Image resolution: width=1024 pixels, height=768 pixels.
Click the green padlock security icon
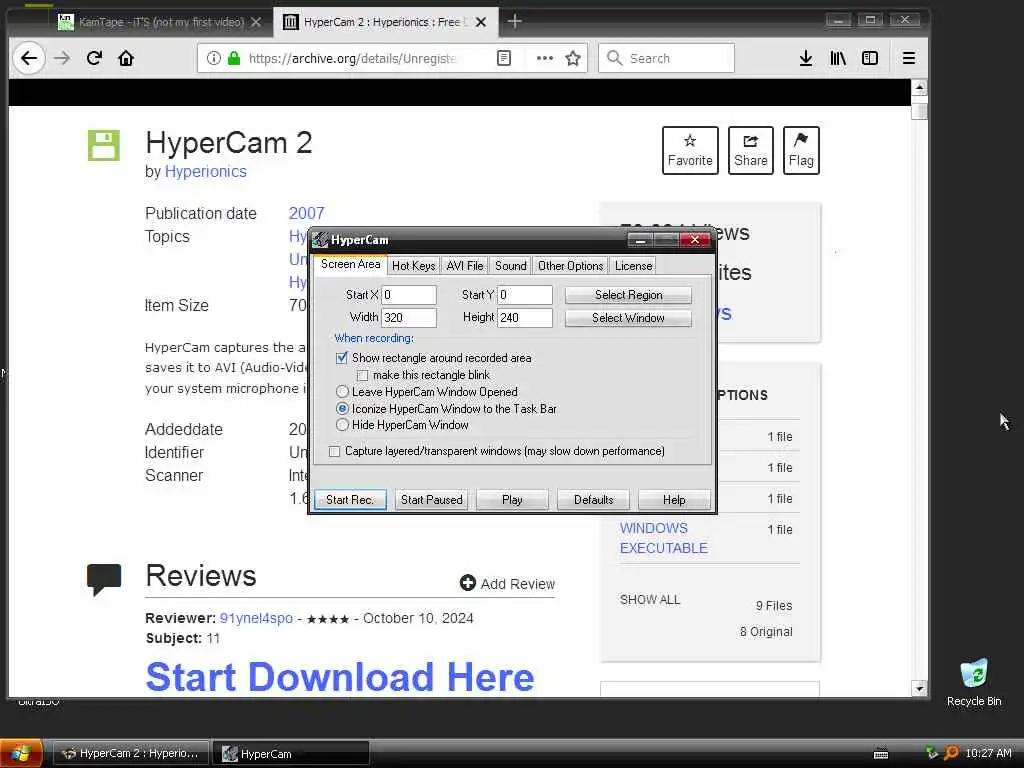coord(234,58)
